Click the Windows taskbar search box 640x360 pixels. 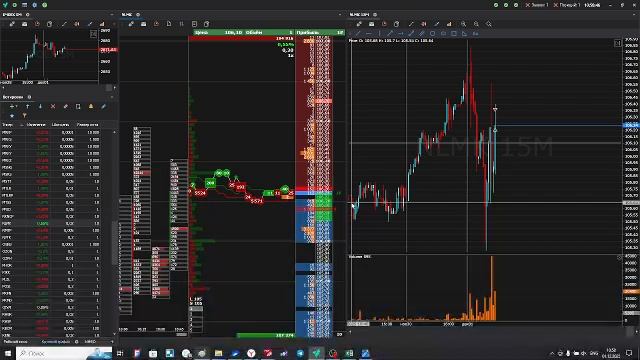coord(64,353)
